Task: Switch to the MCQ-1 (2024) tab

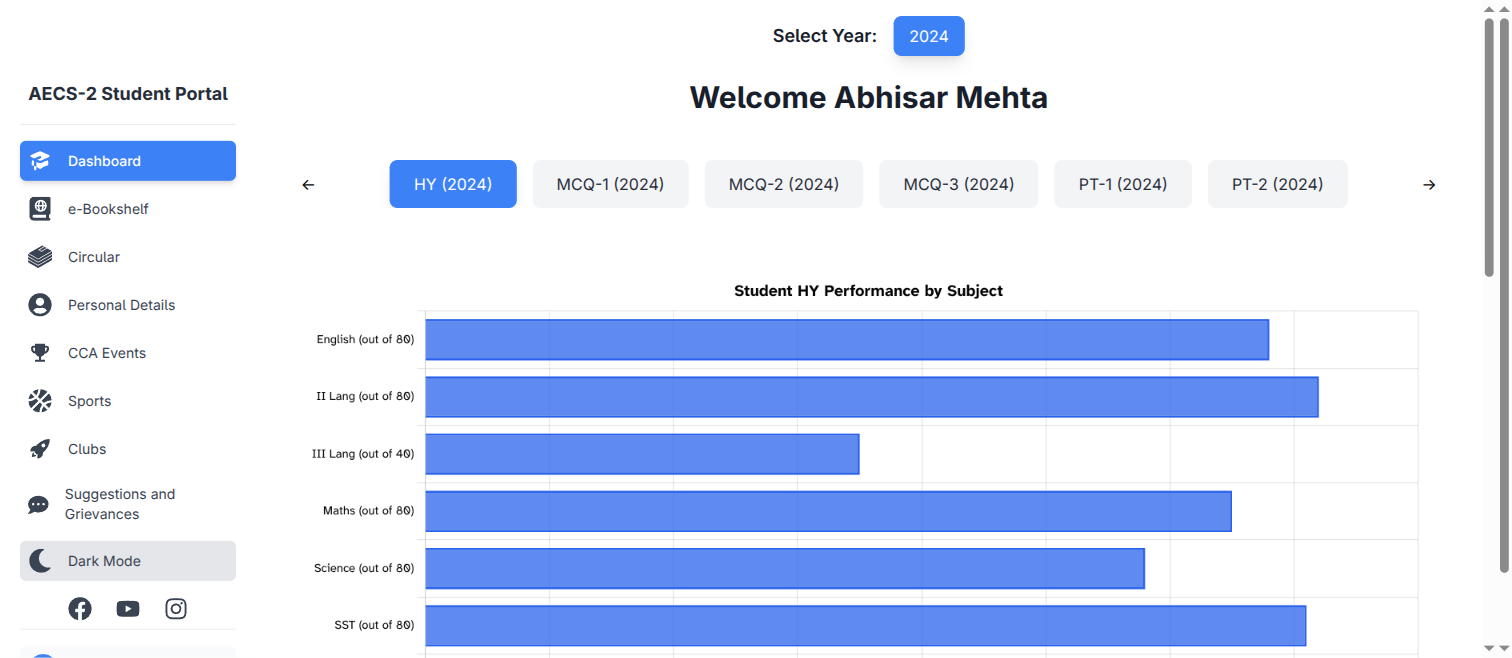Action: pos(610,184)
